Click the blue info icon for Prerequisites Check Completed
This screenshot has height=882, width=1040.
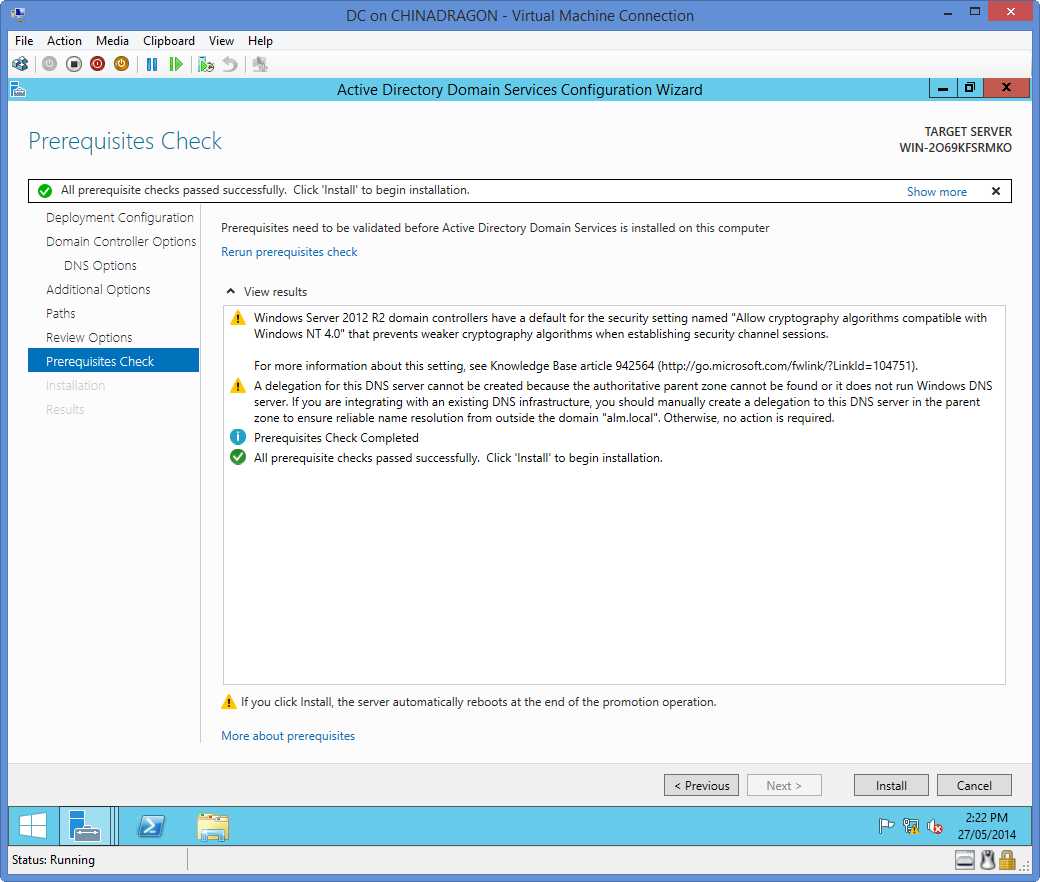237,438
